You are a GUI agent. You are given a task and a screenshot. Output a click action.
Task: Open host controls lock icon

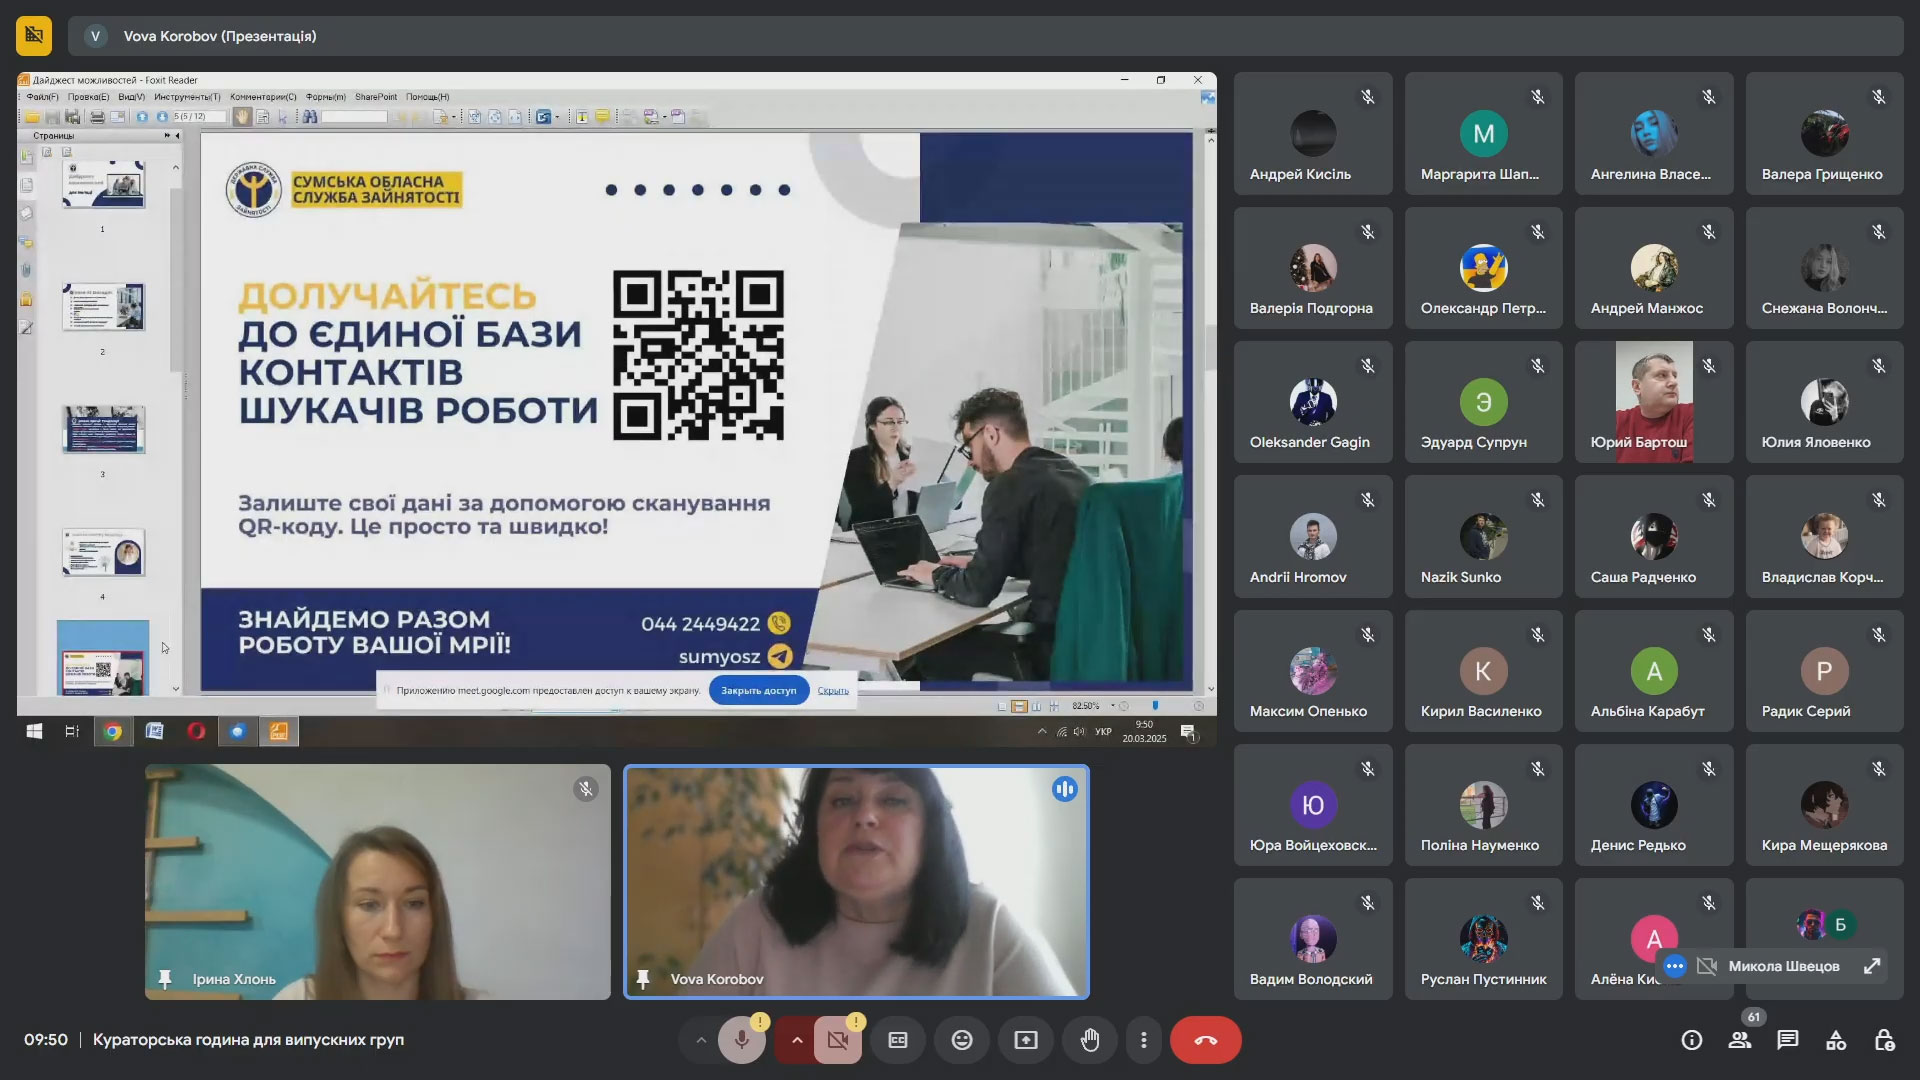[1884, 1040]
